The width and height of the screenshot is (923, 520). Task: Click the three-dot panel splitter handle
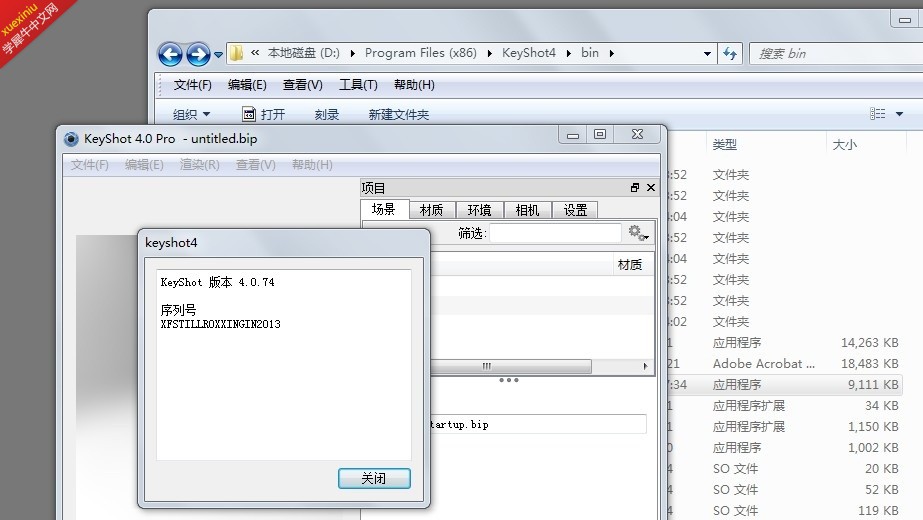click(509, 380)
